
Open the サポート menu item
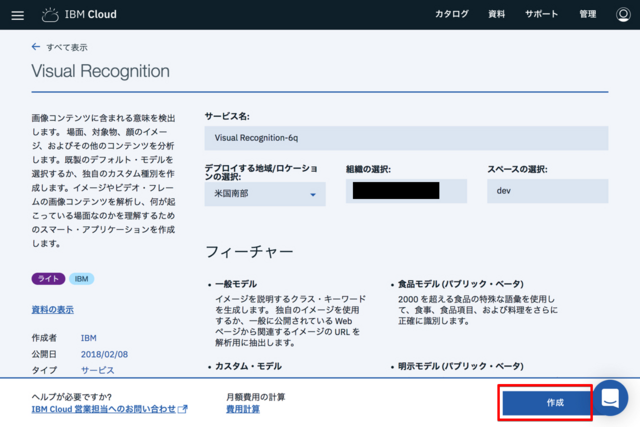541,14
